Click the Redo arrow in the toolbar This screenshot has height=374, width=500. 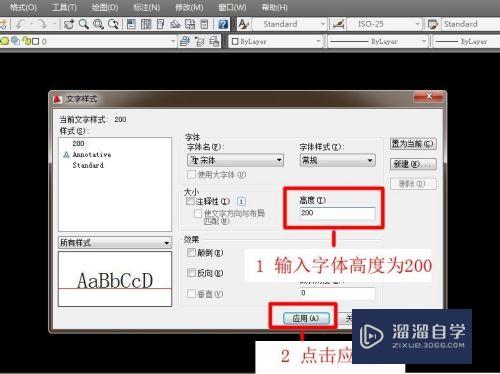(42, 24)
